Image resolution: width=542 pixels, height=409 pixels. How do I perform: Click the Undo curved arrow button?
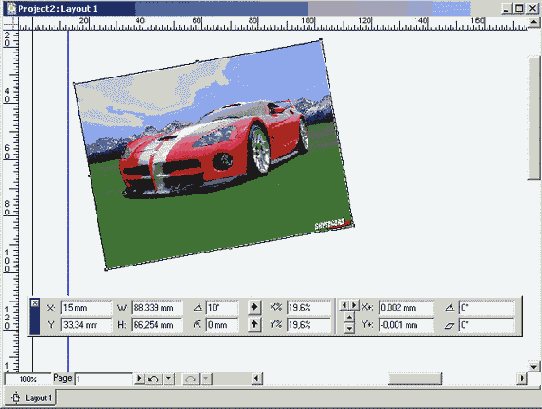point(154,379)
